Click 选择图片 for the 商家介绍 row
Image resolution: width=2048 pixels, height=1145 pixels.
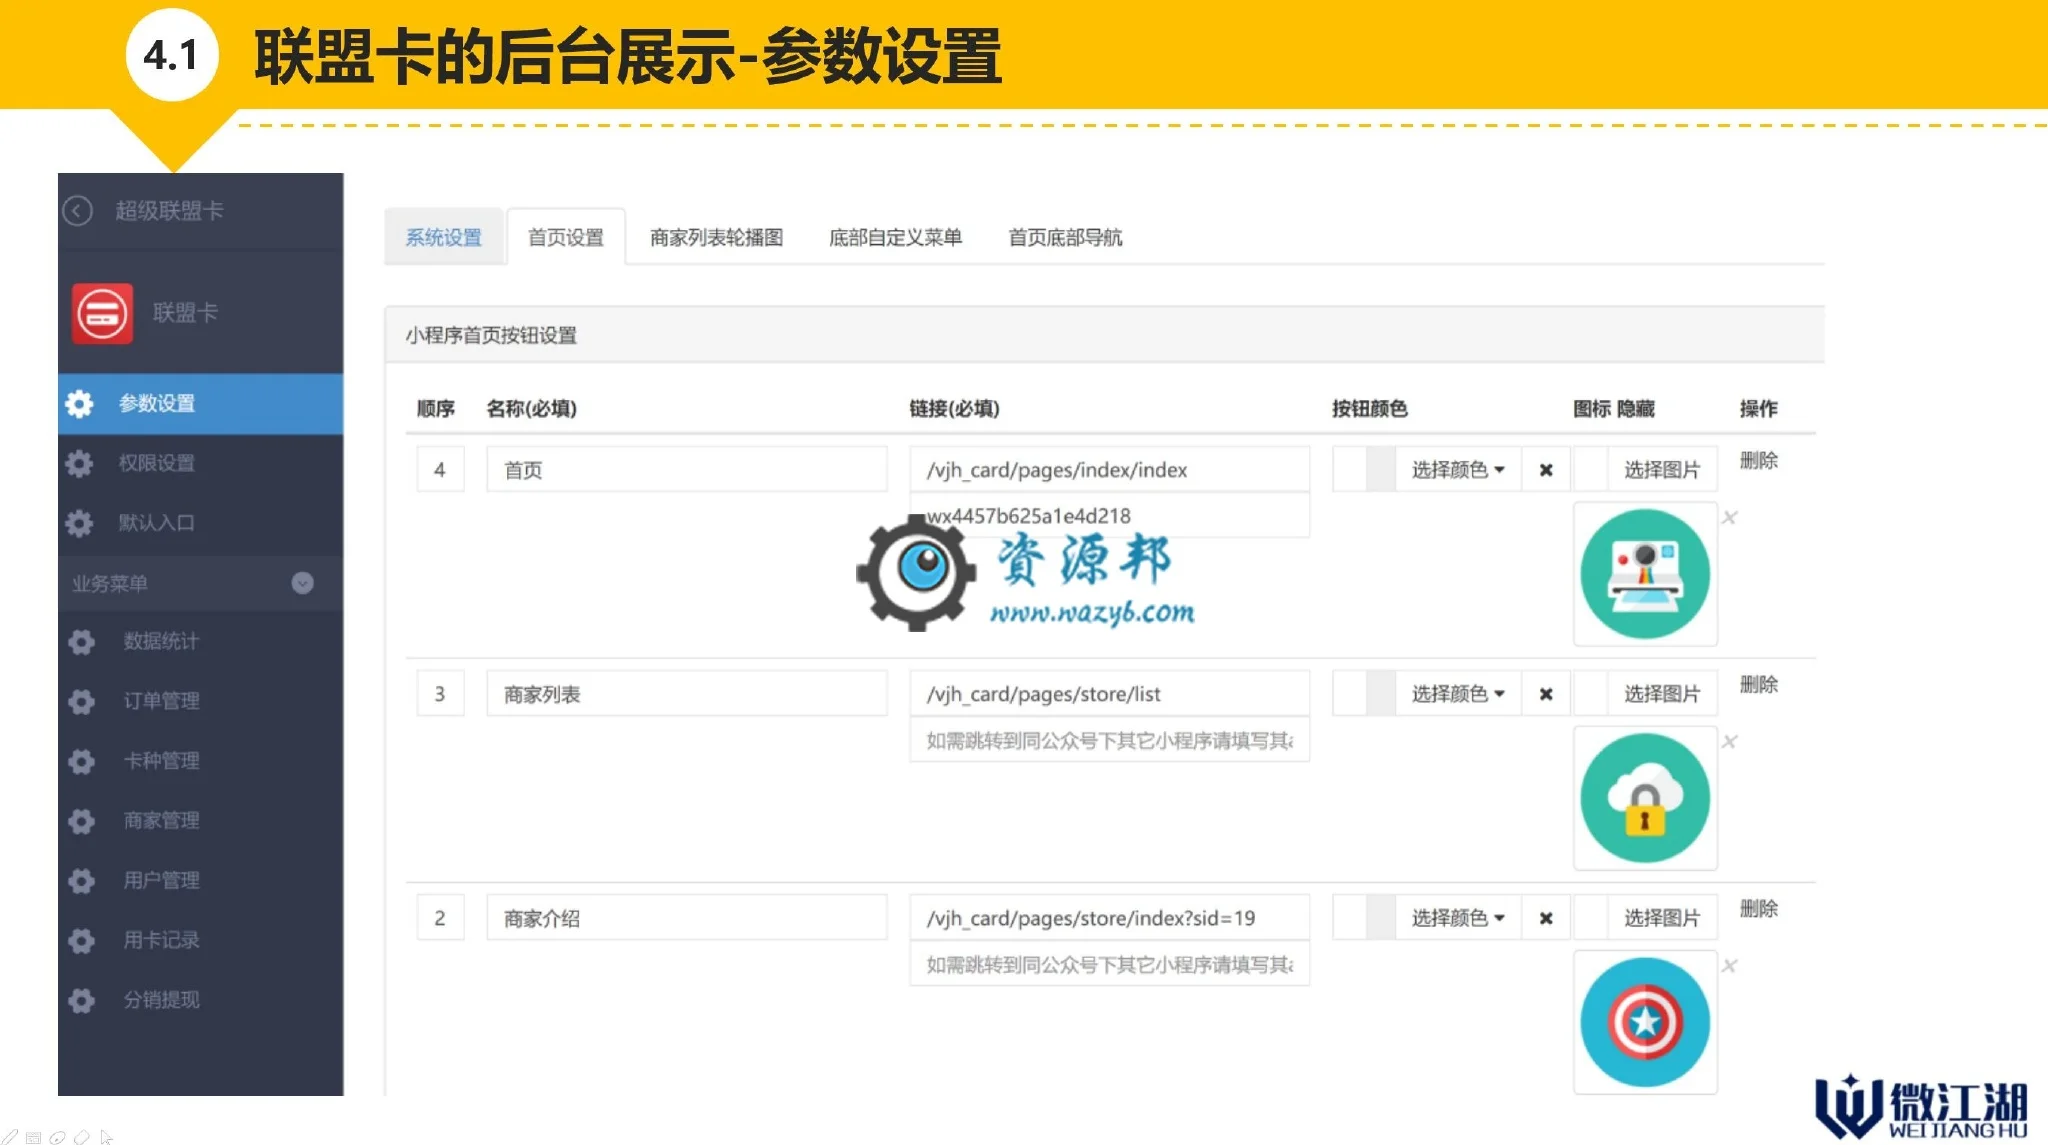(1662, 918)
